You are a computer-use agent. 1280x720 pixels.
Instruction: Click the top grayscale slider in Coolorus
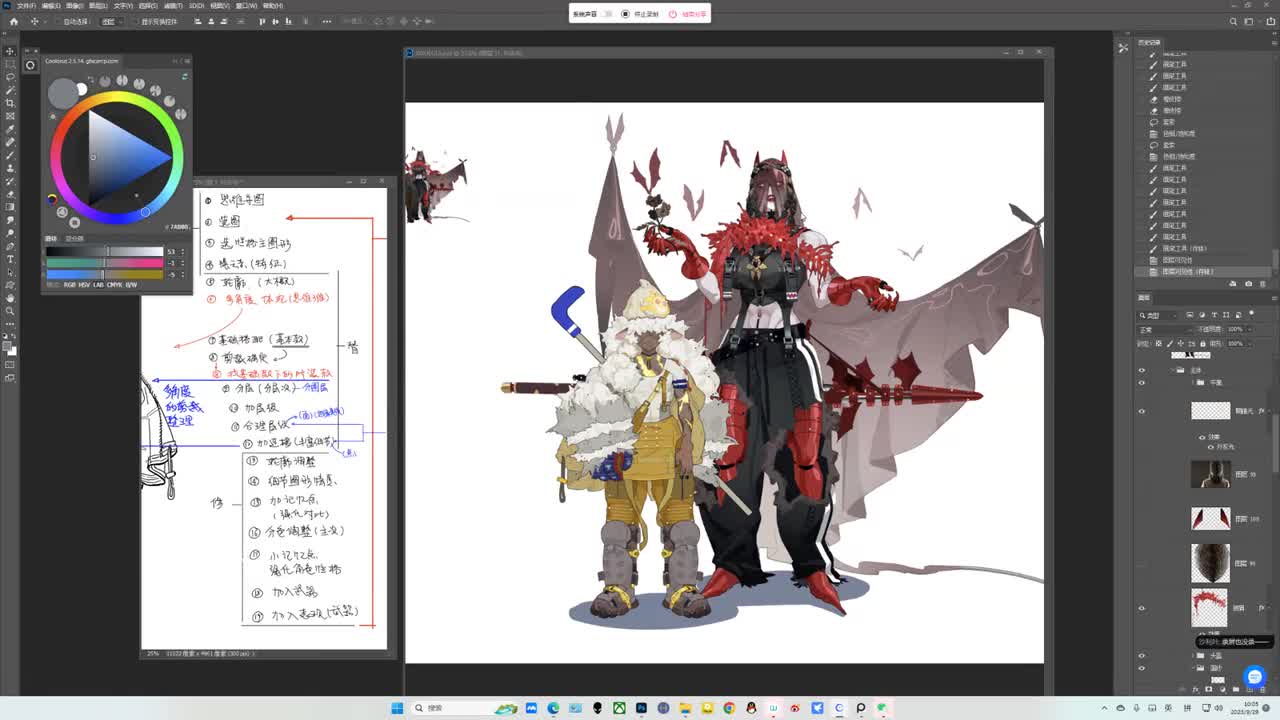[x=104, y=252]
